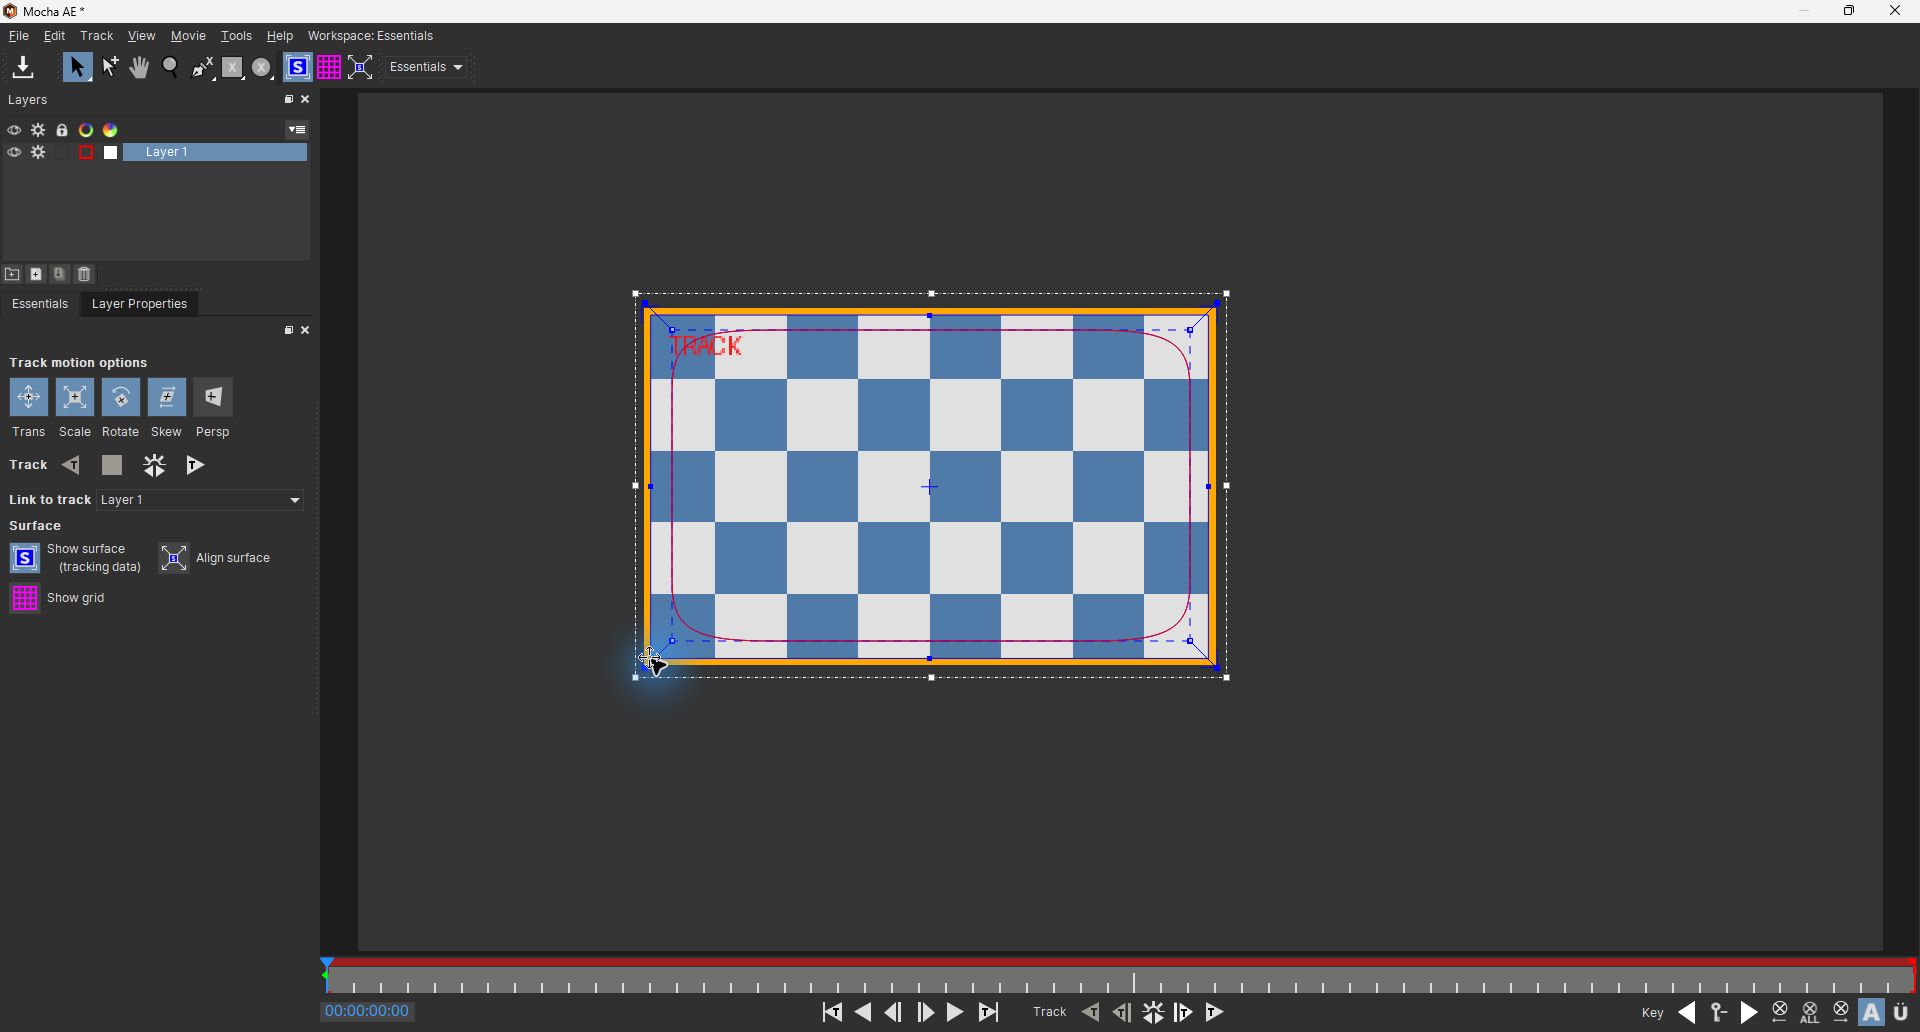Click Show surface (tracking data) button
Viewport: 1920px width, 1032px height.
pos(25,558)
